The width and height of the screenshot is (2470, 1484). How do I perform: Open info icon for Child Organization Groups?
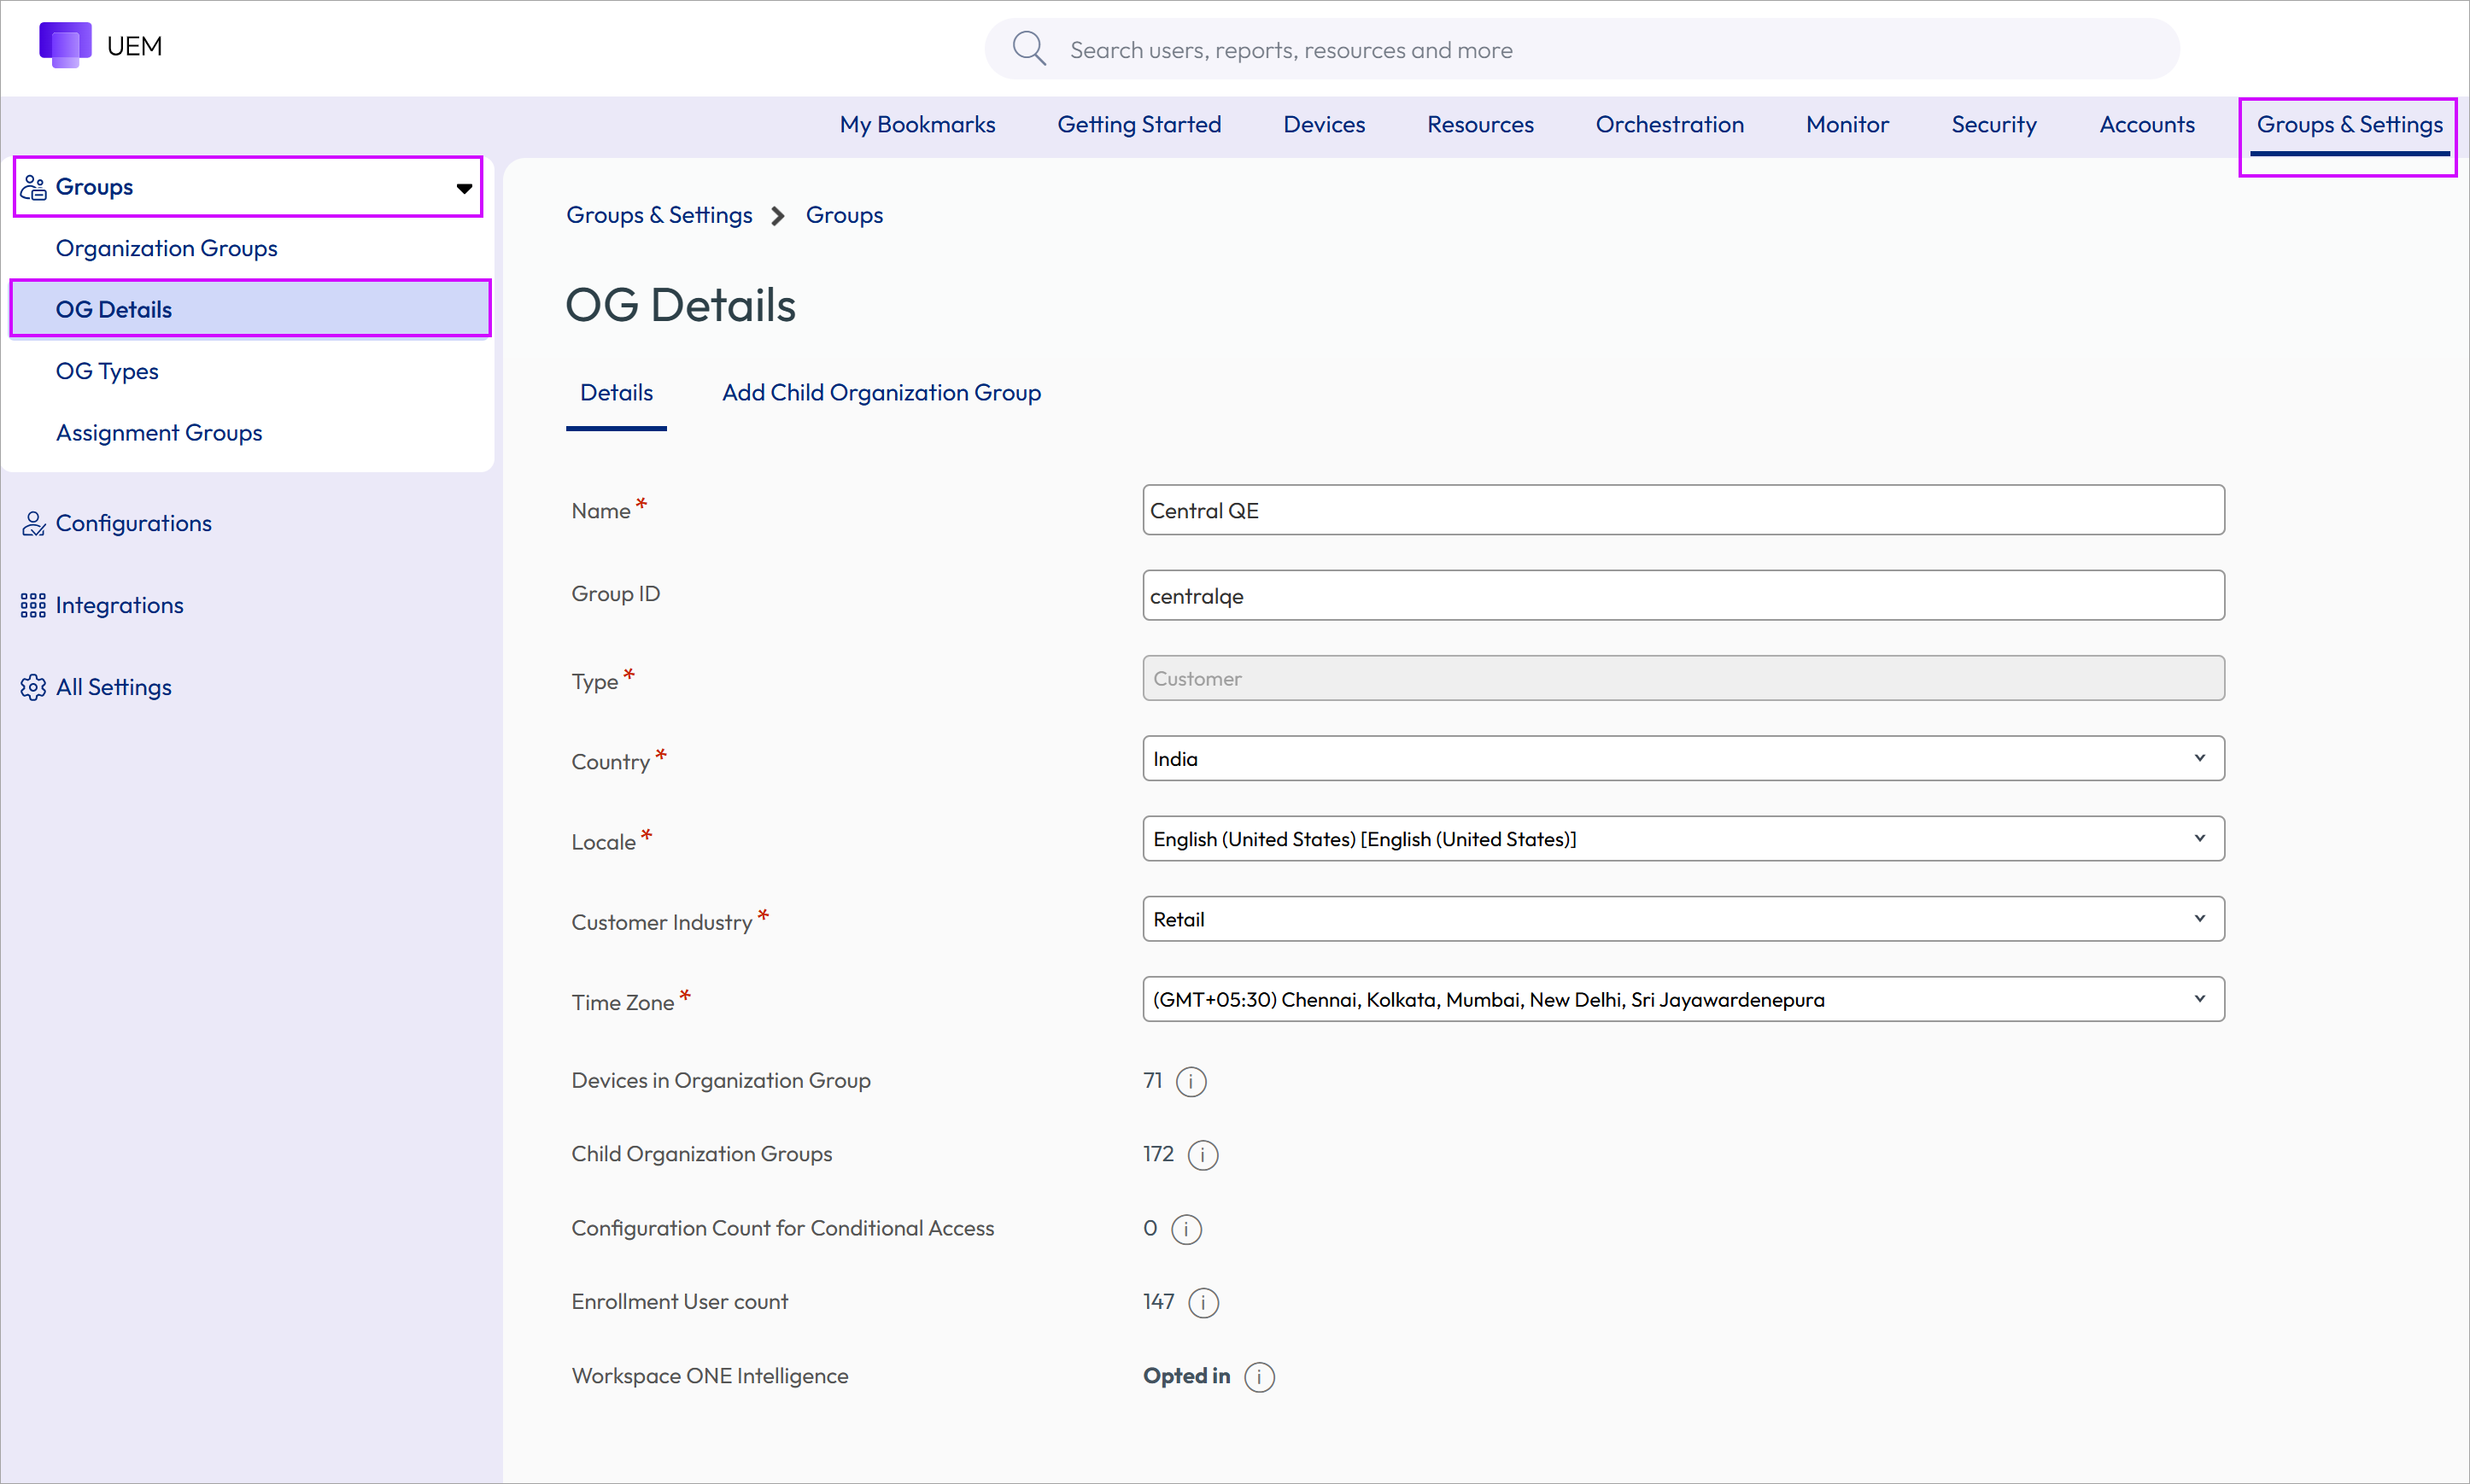click(x=1203, y=1155)
